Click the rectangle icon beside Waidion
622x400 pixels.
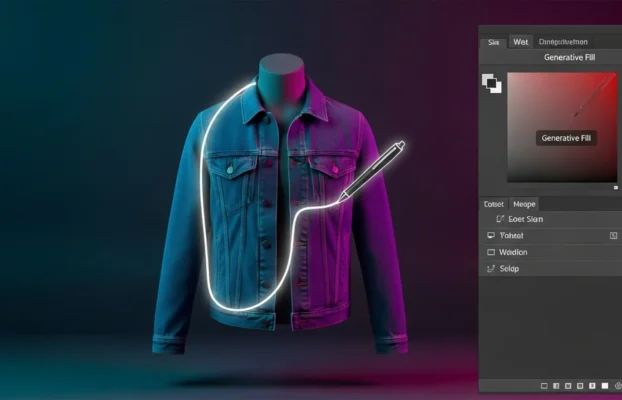[x=491, y=252]
